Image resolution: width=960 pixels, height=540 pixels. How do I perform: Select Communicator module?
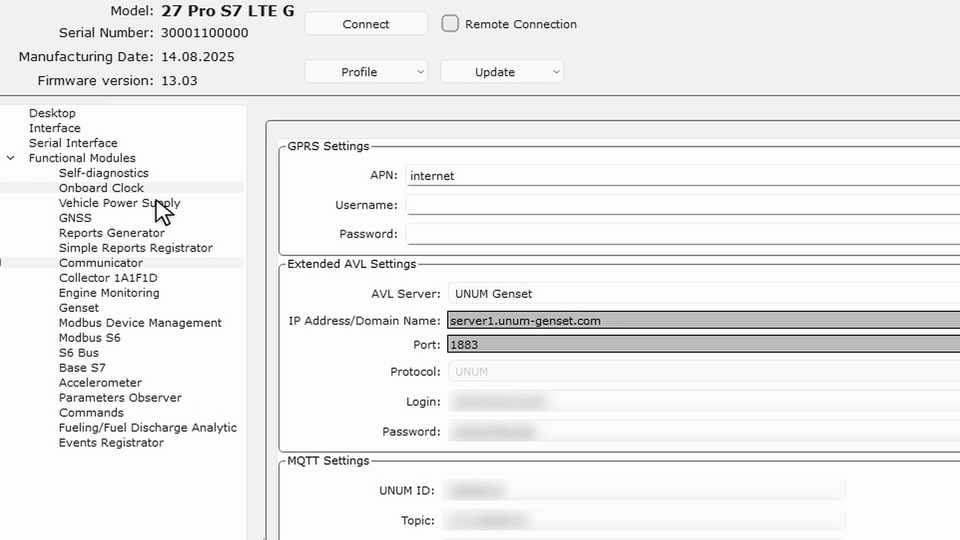tap(100, 263)
